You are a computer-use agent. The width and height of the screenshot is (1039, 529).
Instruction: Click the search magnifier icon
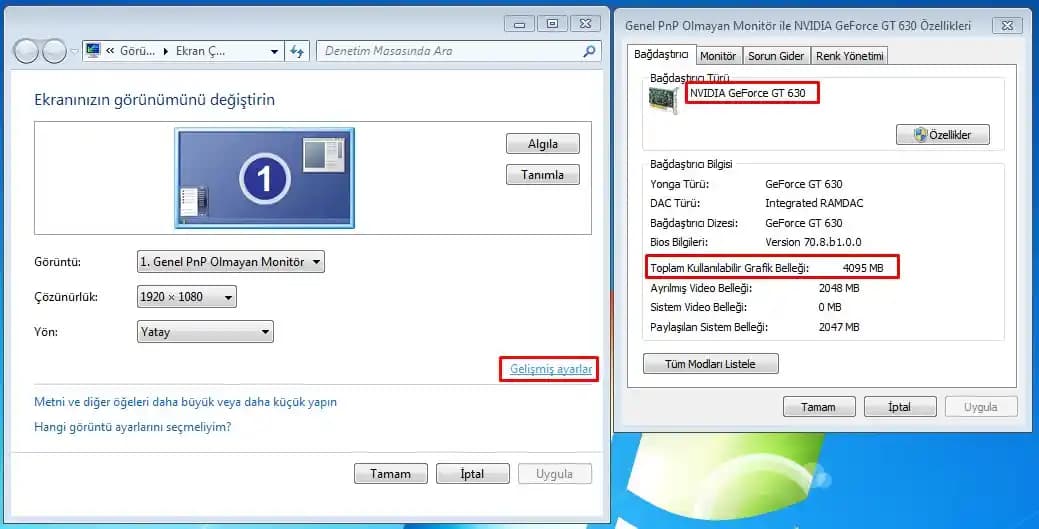(x=590, y=51)
